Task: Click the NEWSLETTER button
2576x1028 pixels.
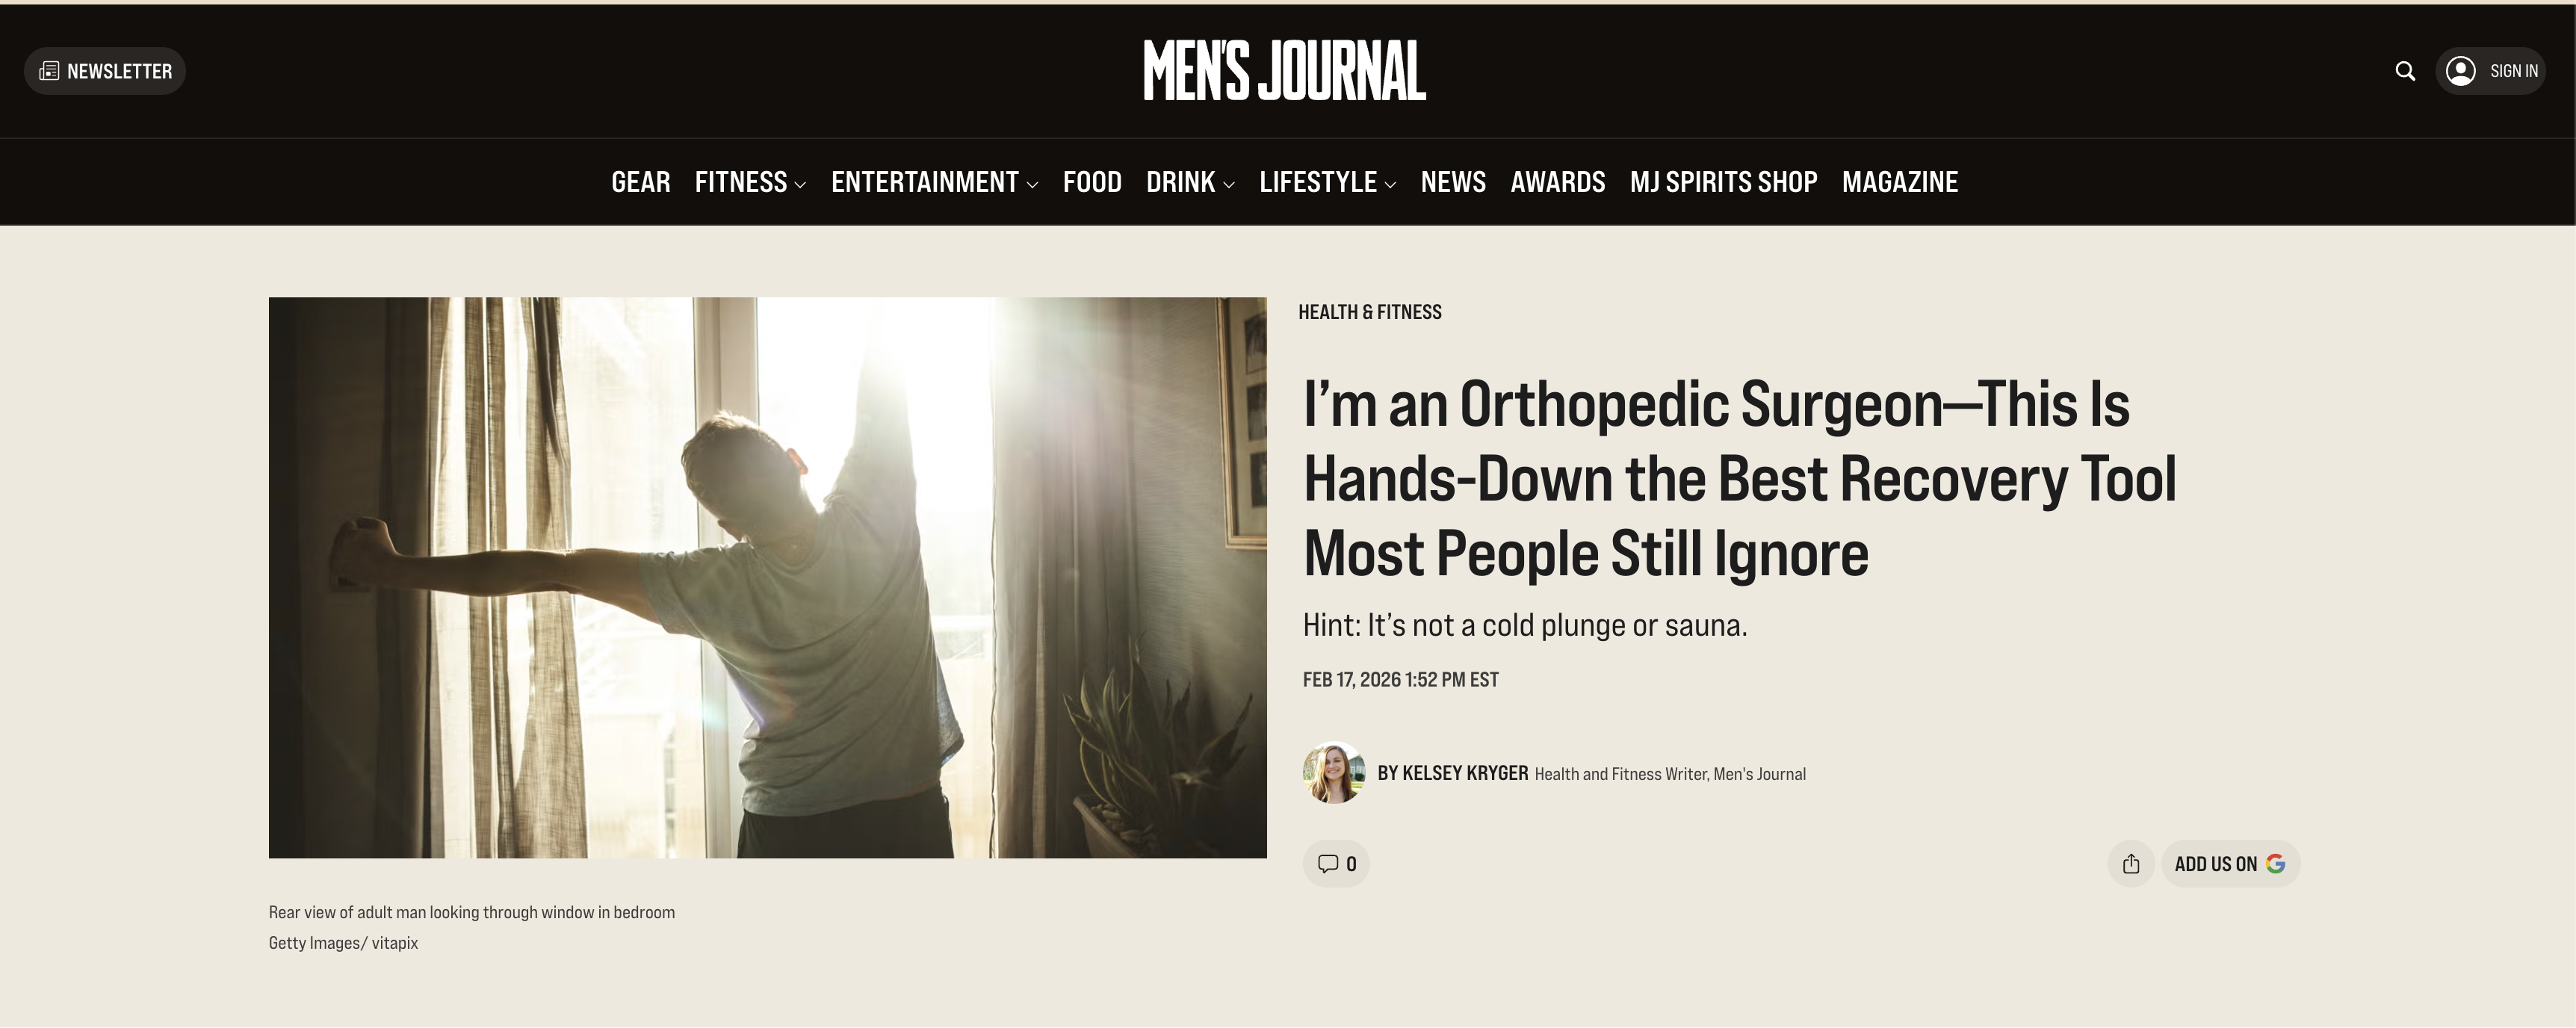Action: tap(104, 70)
